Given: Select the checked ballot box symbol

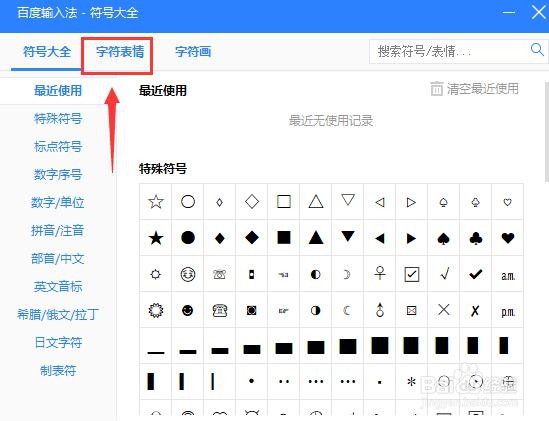Looking at the screenshot, I should [412, 275].
